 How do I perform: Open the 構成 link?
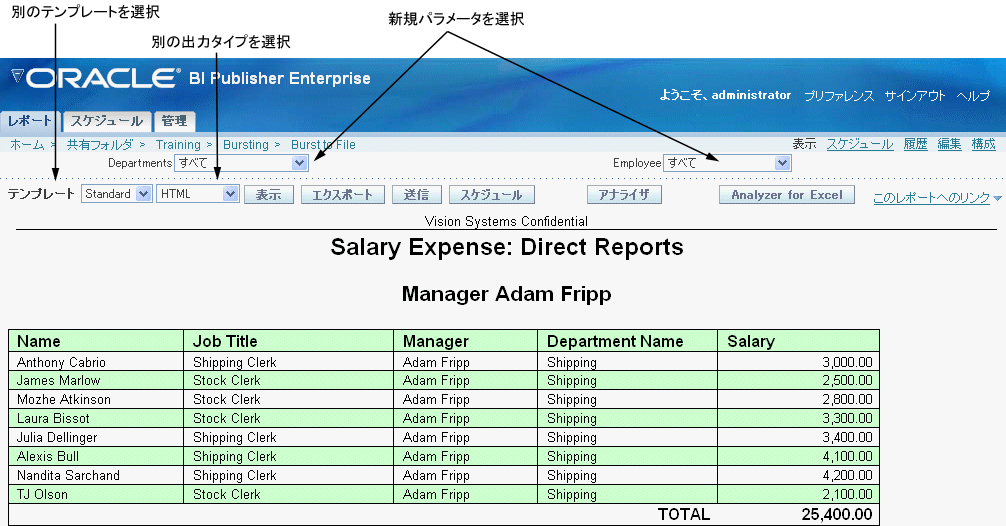(x=984, y=144)
